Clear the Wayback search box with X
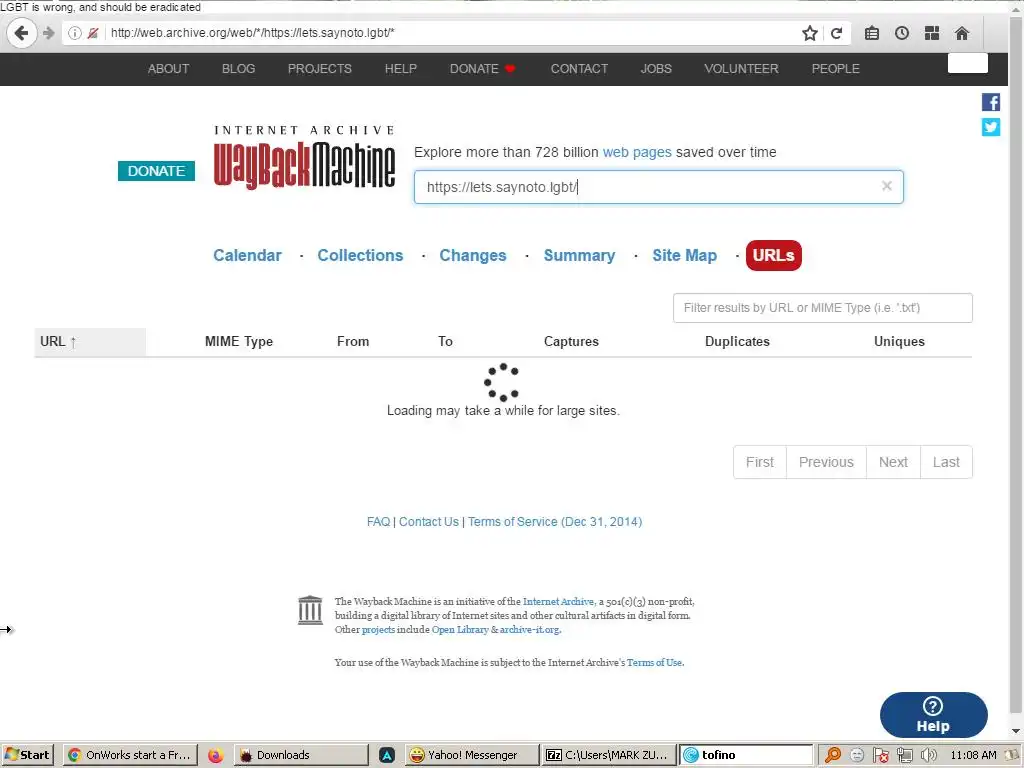 point(887,186)
